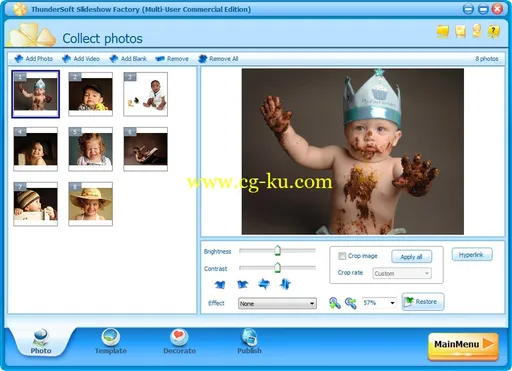Click the Add Video toolbar icon
The height and width of the screenshot is (371, 512).
coord(66,59)
